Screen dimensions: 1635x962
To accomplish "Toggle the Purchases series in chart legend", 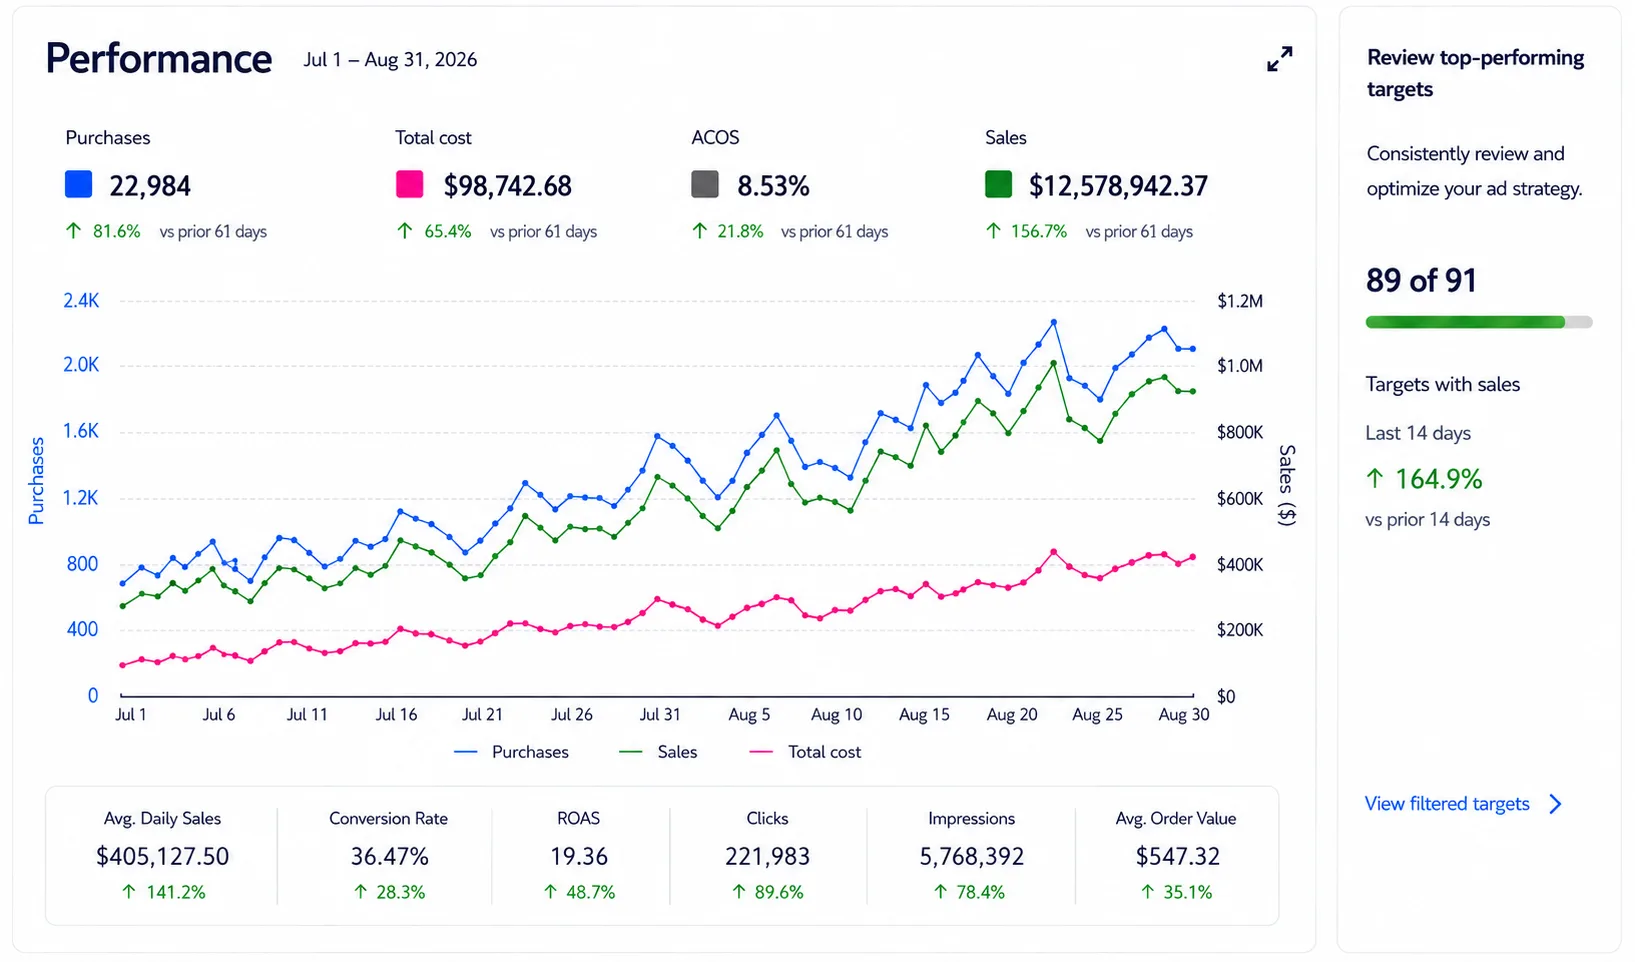I will (511, 752).
